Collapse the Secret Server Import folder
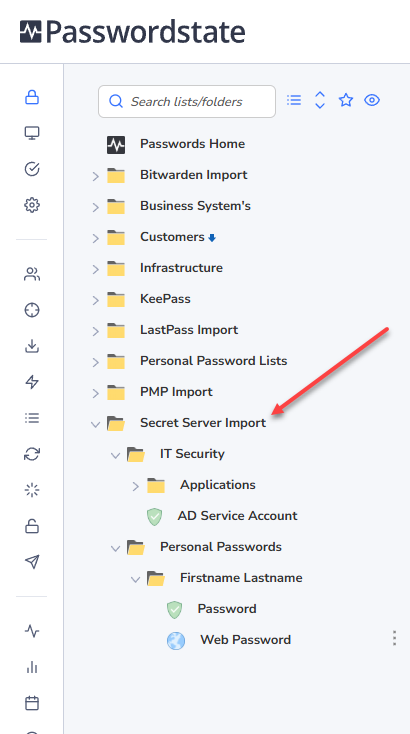 95,424
